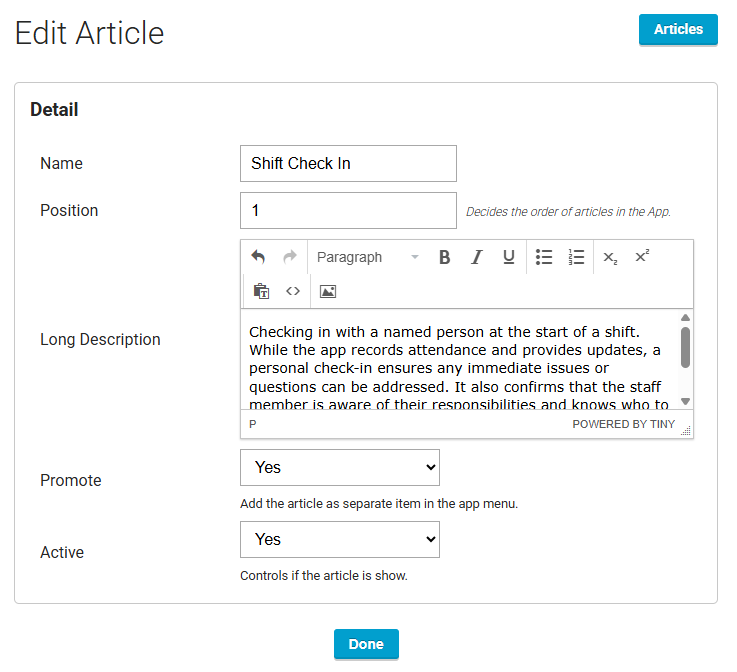The width and height of the screenshot is (737, 672).
Task: Click the undo arrow in editor toolbar
Action: tap(258, 257)
